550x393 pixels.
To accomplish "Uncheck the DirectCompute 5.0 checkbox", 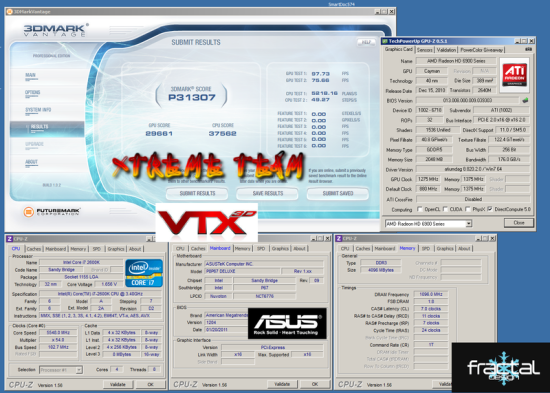I will click(490, 209).
